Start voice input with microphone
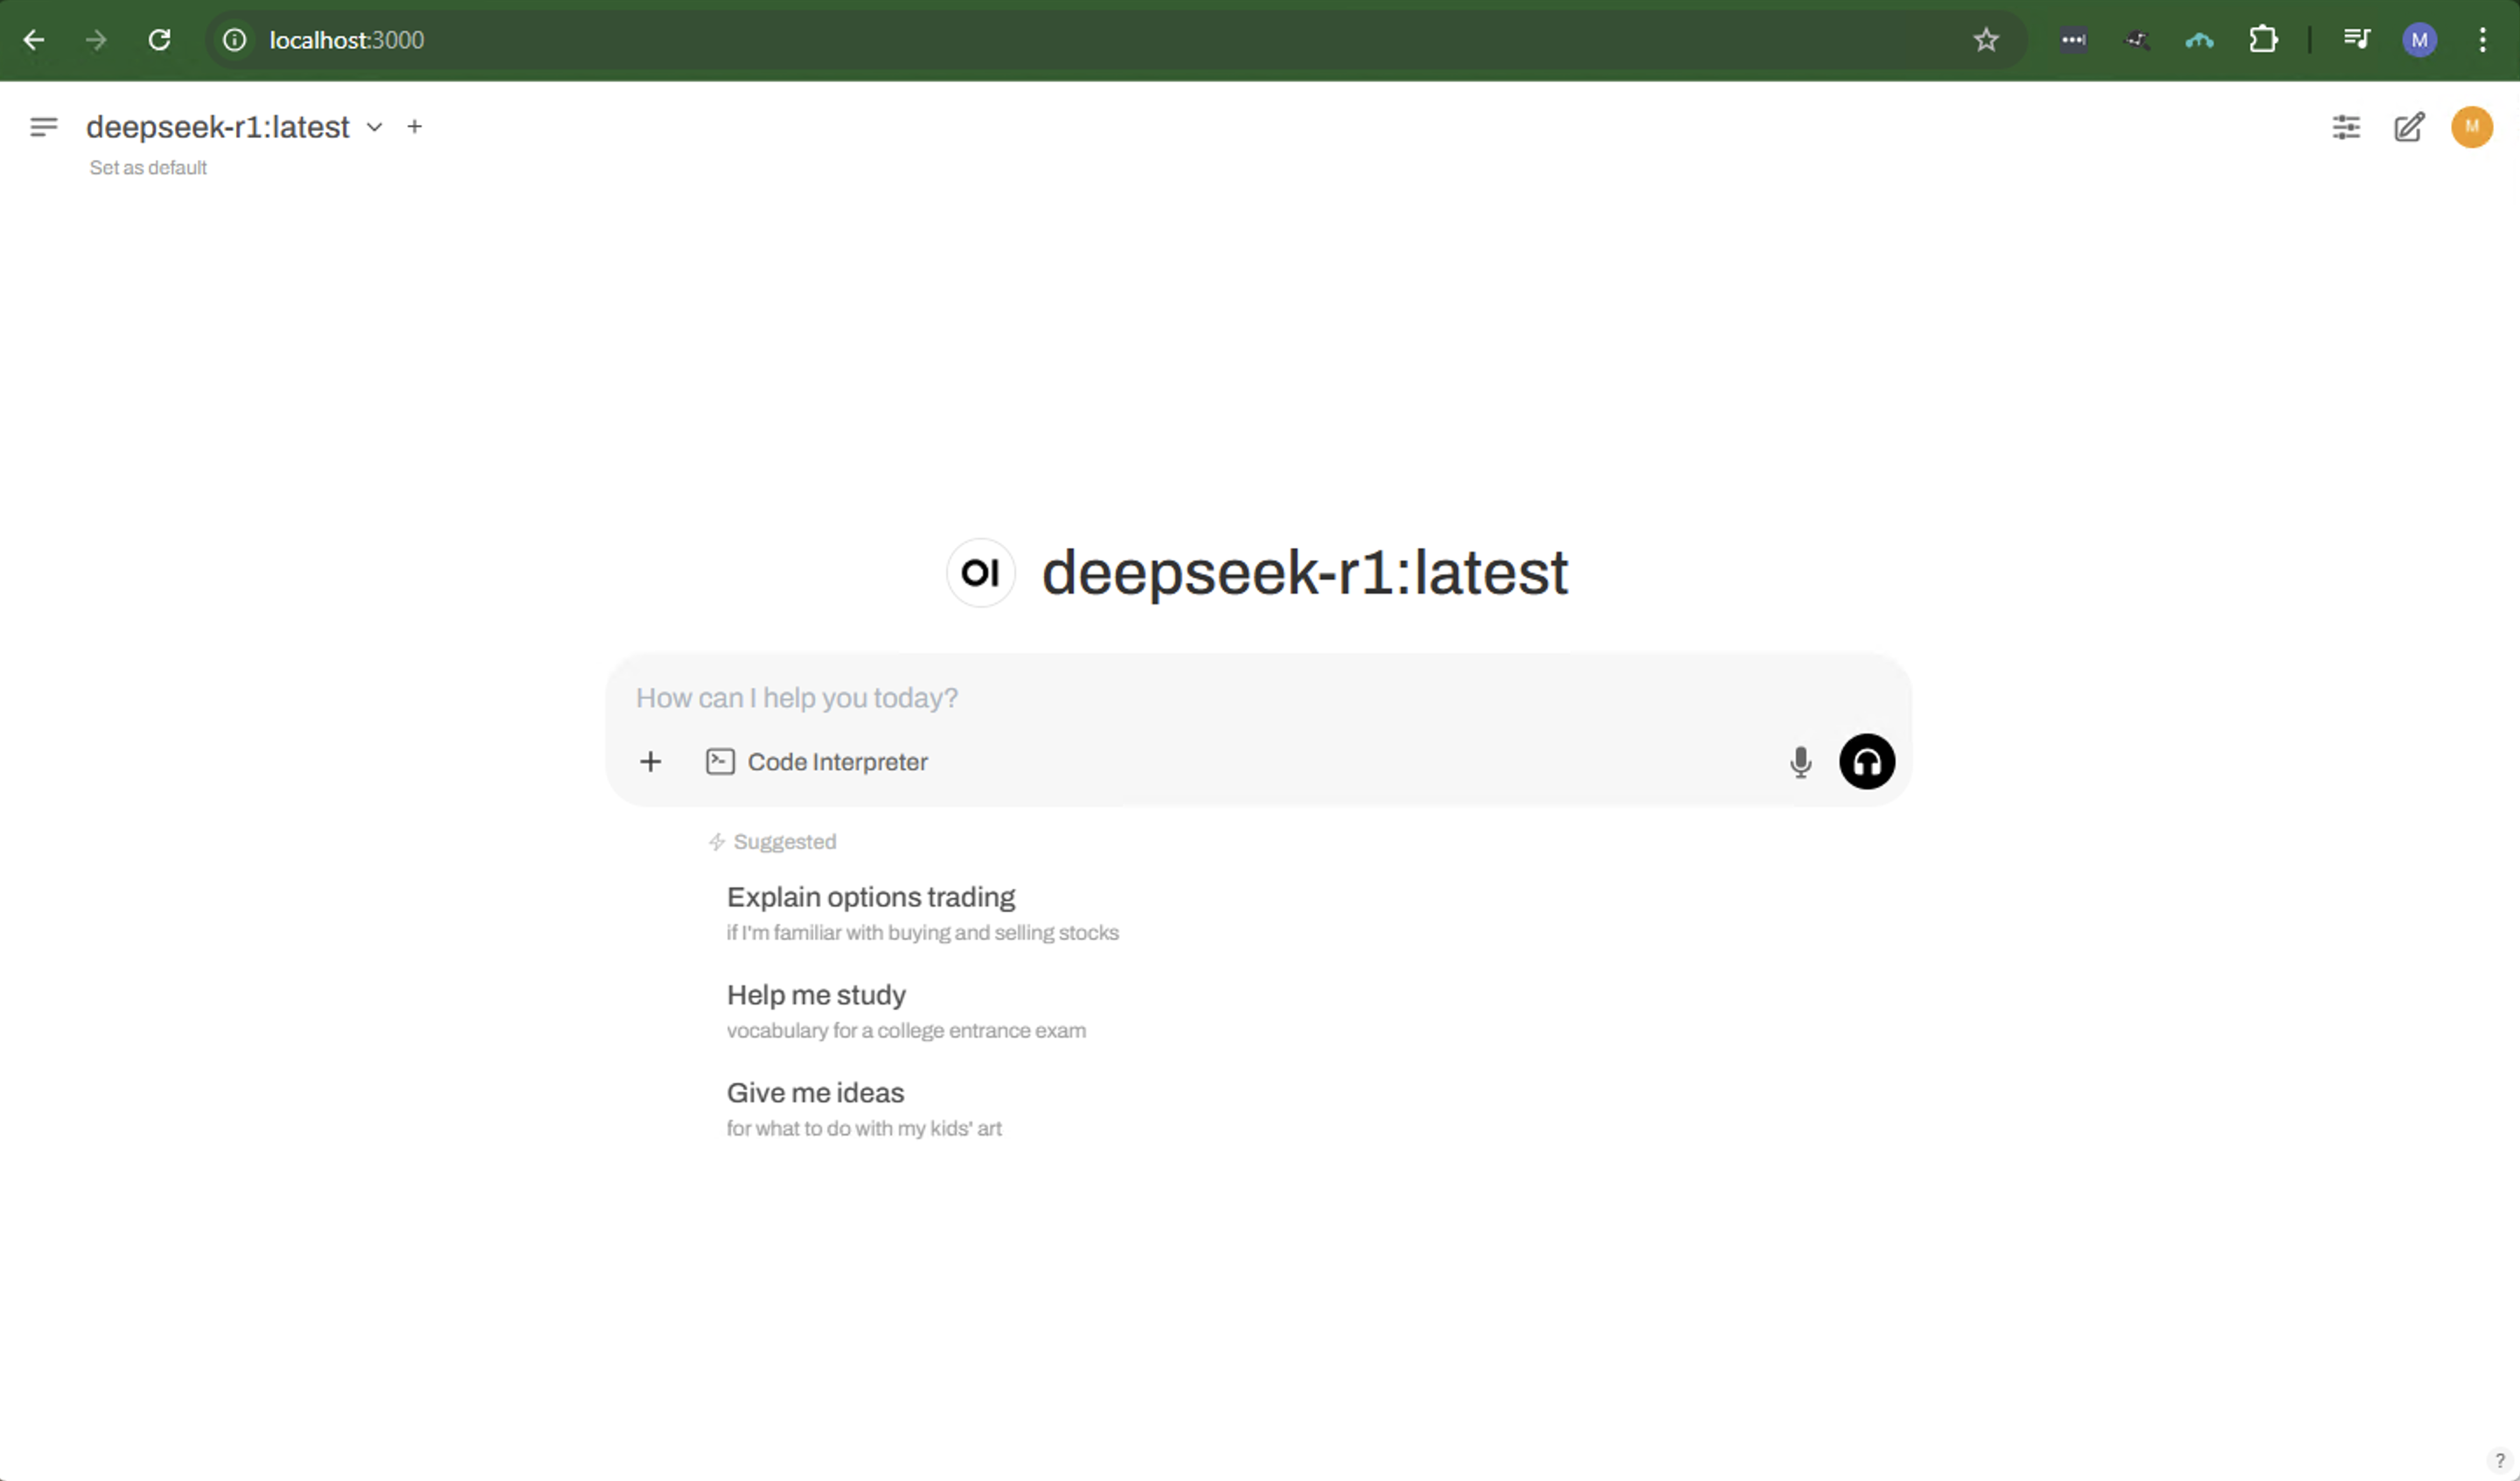This screenshot has width=2520, height=1481. tap(1800, 762)
